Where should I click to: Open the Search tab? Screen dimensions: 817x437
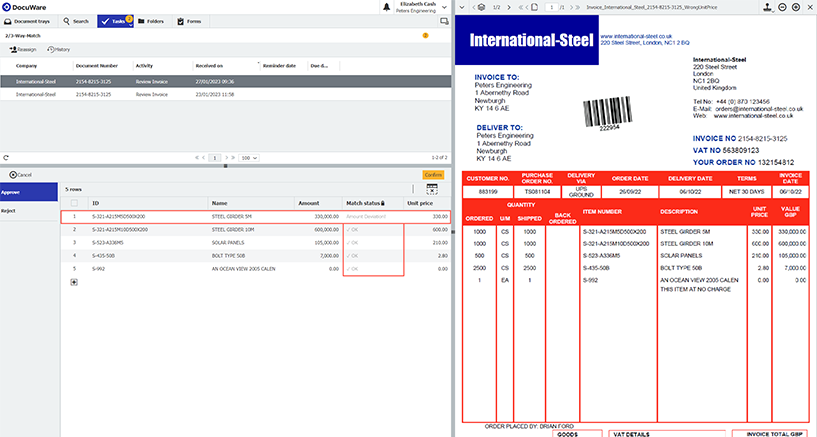76,21
